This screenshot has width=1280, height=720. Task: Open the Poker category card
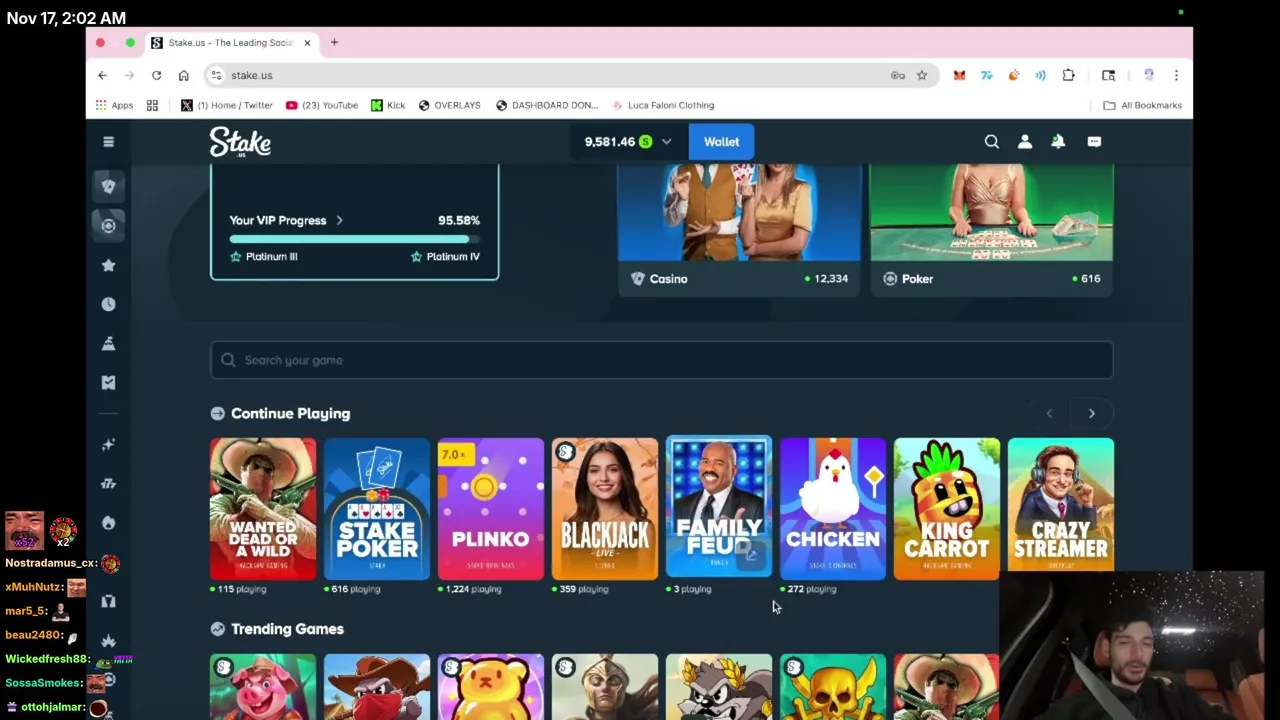(991, 230)
